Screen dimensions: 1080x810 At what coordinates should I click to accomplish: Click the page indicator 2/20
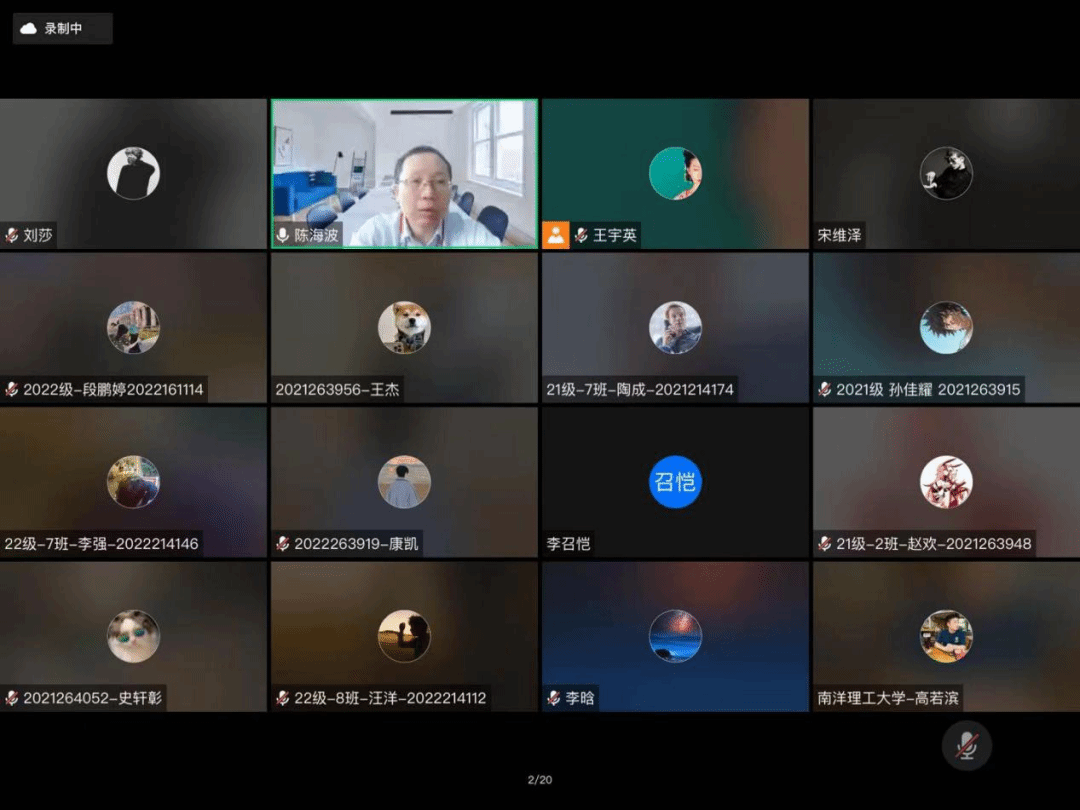[540, 780]
